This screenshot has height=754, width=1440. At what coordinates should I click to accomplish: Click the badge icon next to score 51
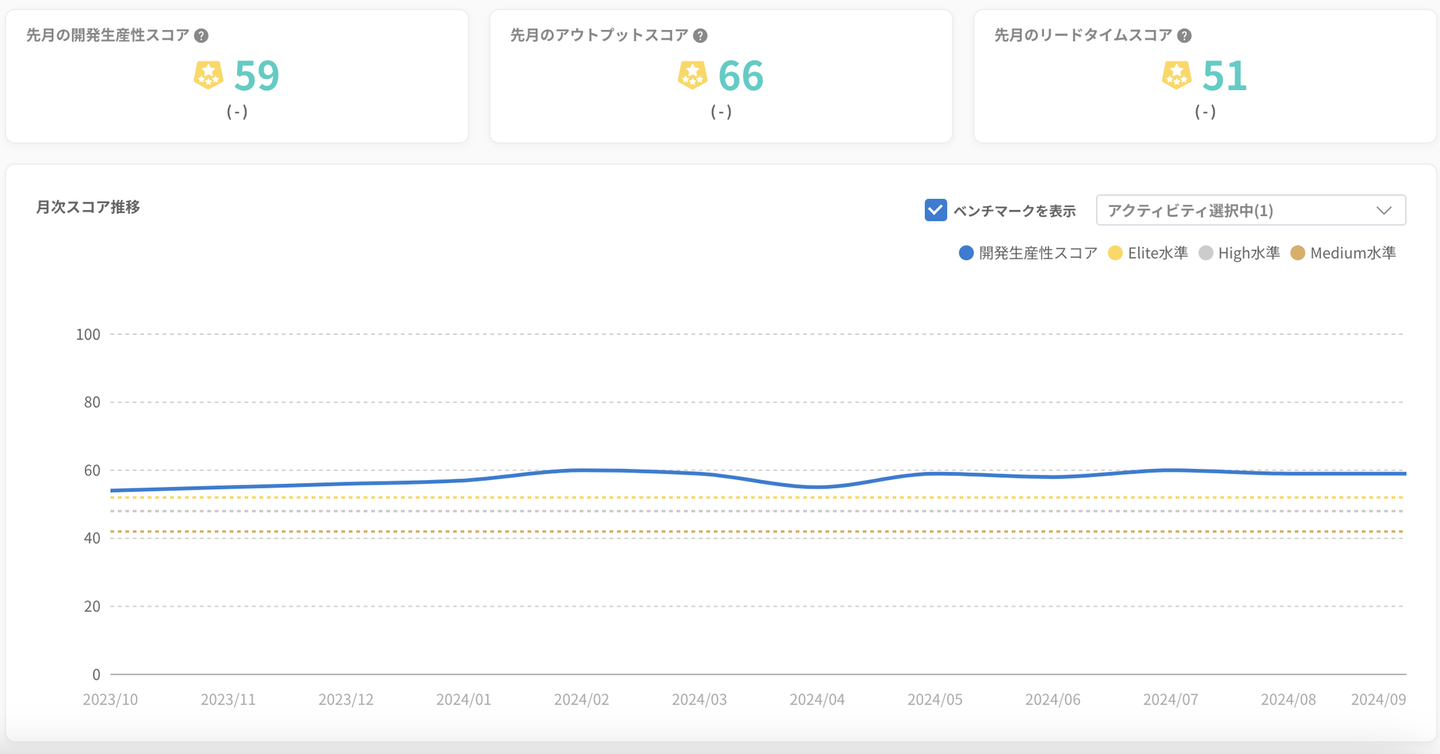coord(1176,75)
